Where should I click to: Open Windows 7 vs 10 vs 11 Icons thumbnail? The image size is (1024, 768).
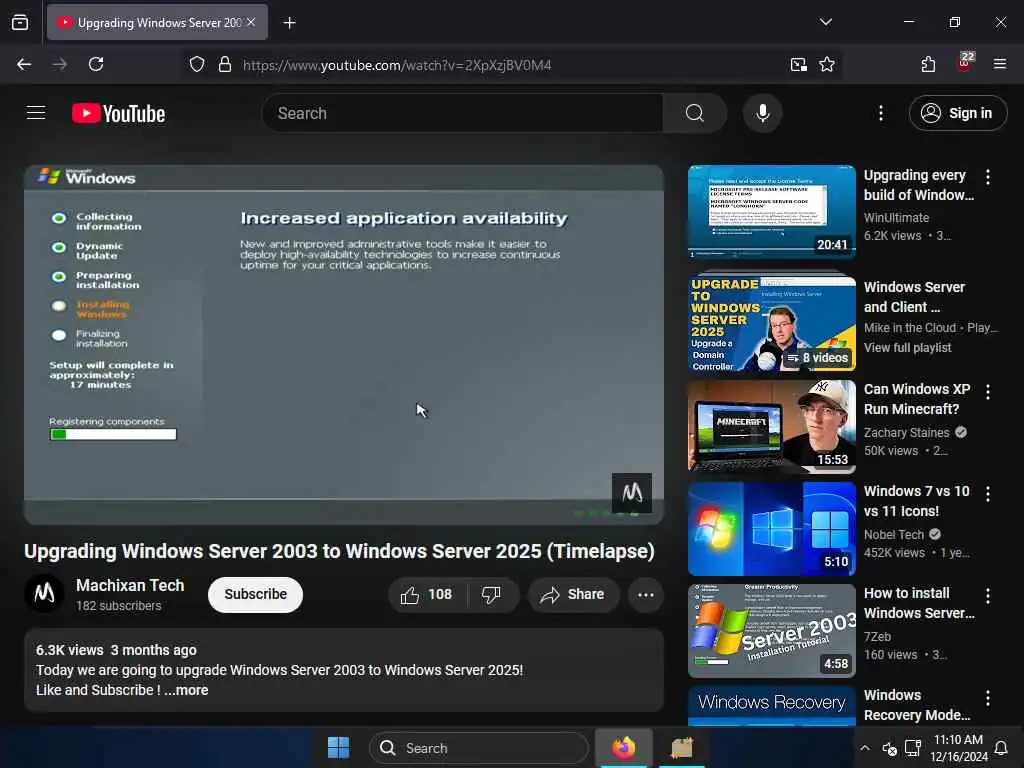pos(771,528)
